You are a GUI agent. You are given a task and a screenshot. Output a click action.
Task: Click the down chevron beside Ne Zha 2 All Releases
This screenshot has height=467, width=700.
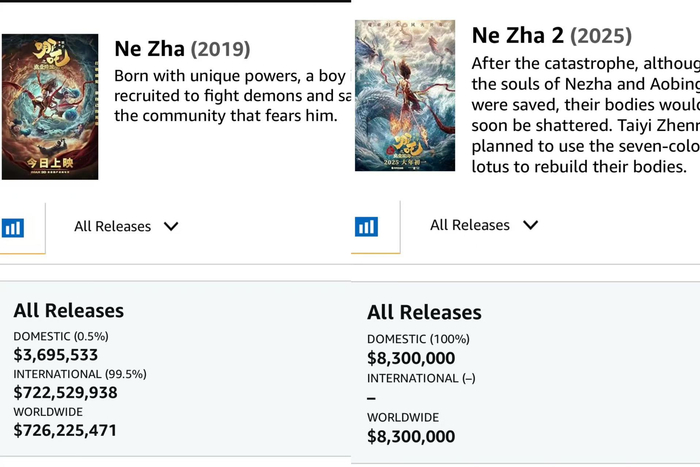tap(530, 225)
